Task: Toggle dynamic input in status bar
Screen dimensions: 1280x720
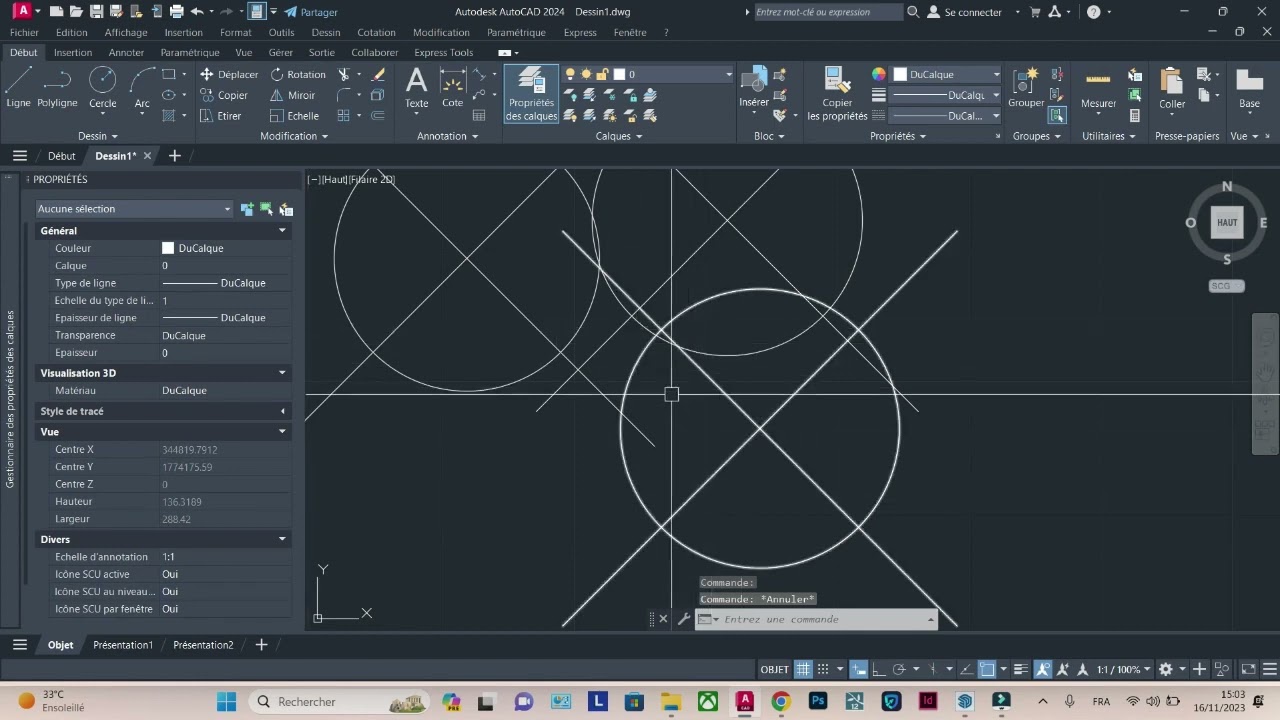Action: pyautogui.click(x=858, y=669)
